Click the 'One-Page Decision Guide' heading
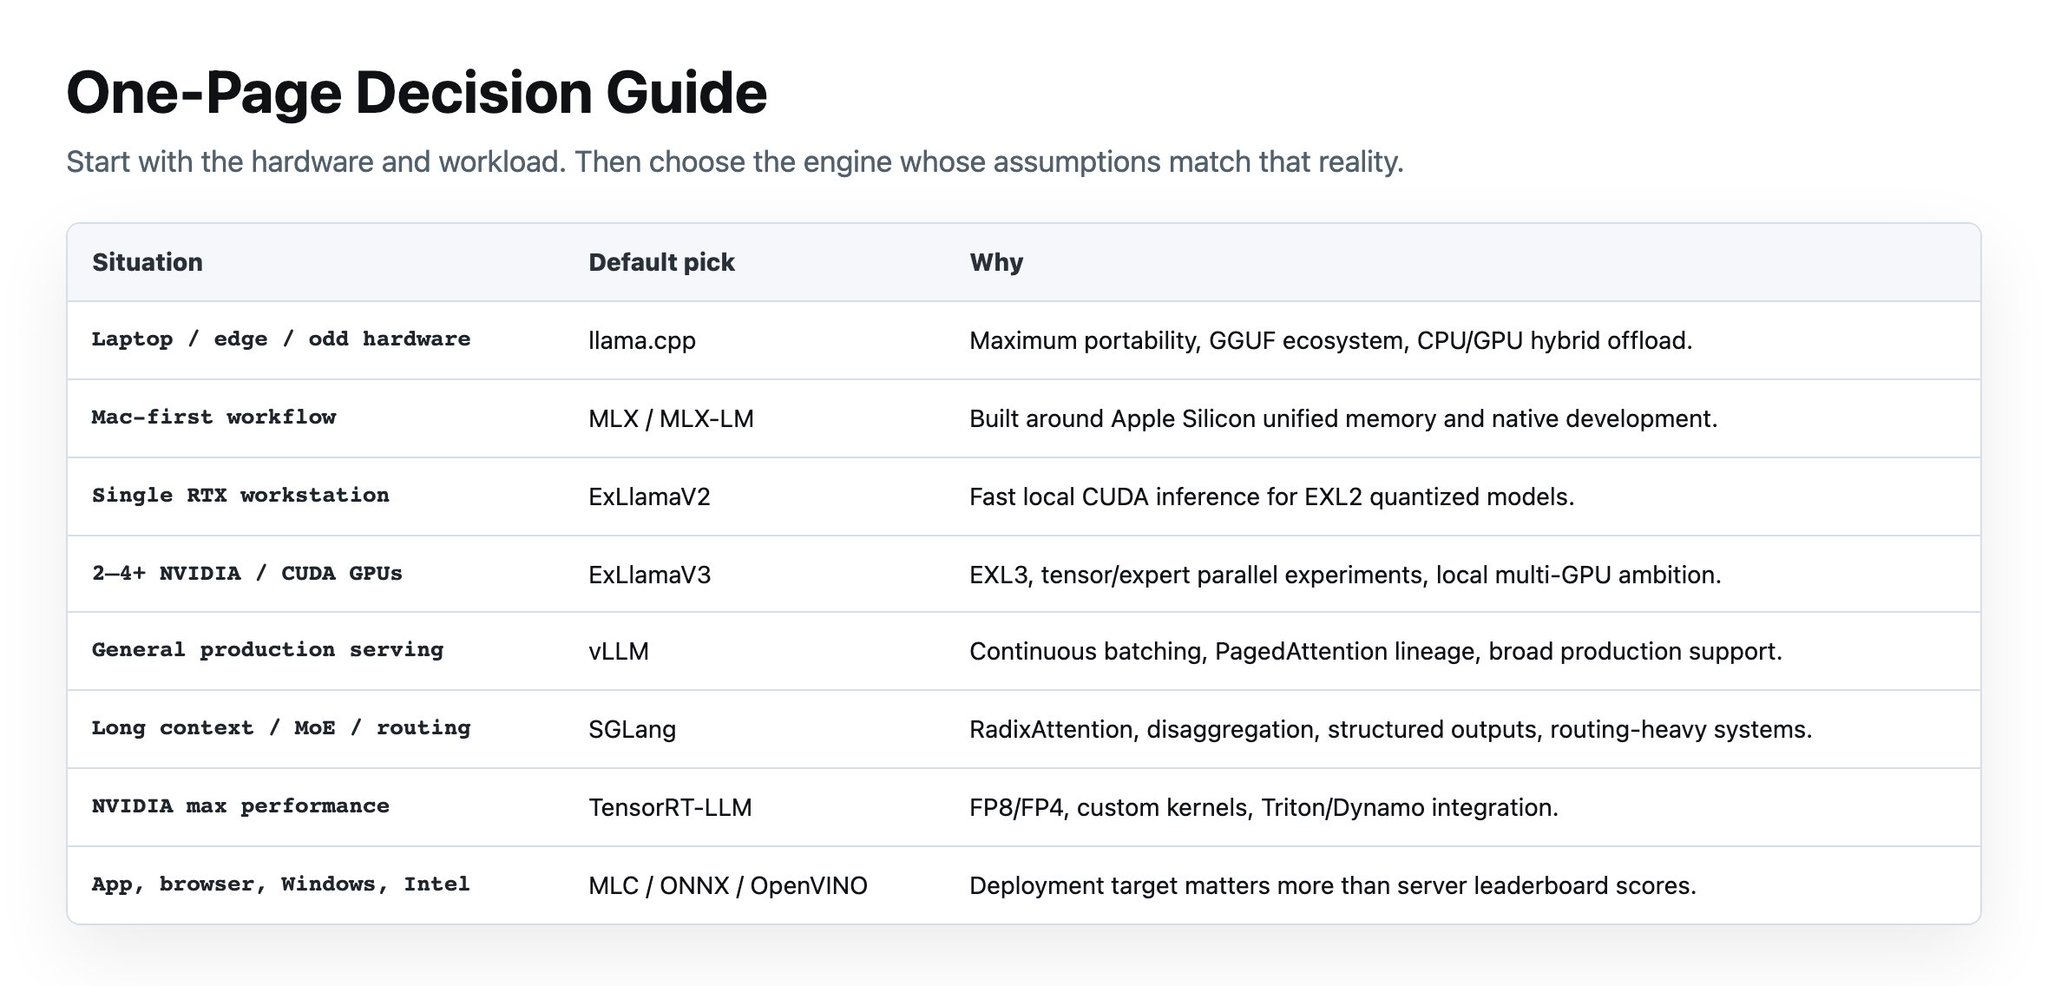The height and width of the screenshot is (986, 2048). [416, 92]
